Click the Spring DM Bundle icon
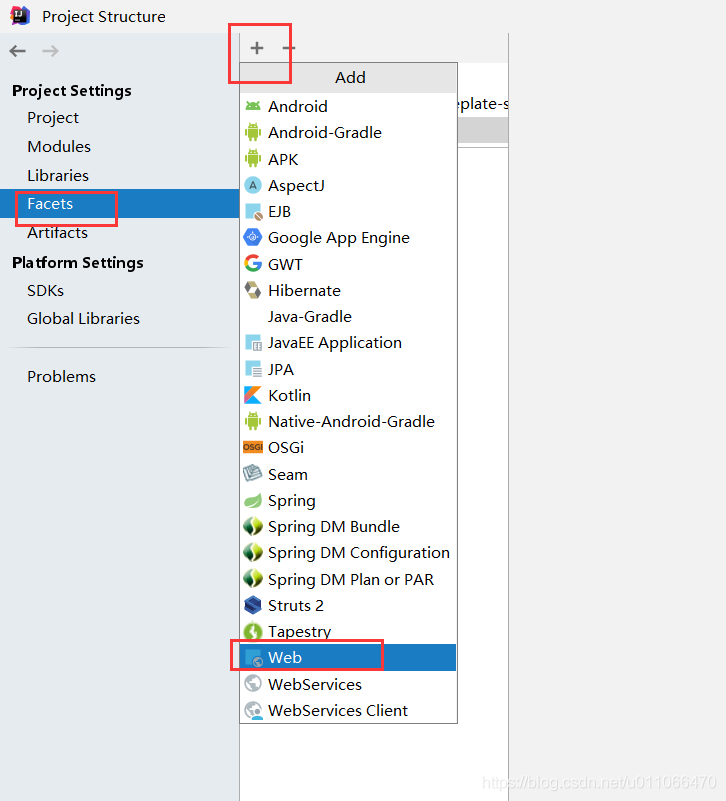 click(x=253, y=526)
